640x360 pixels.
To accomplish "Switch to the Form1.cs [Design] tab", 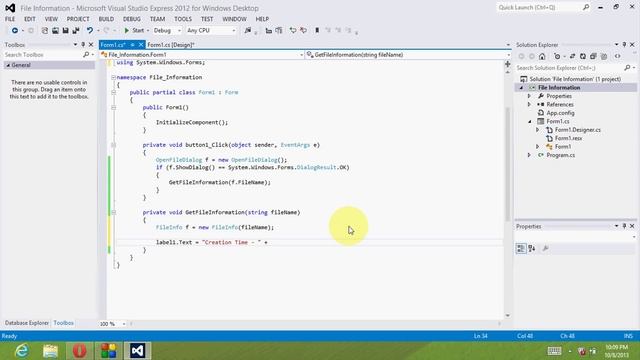I will (x=171, y=45).
